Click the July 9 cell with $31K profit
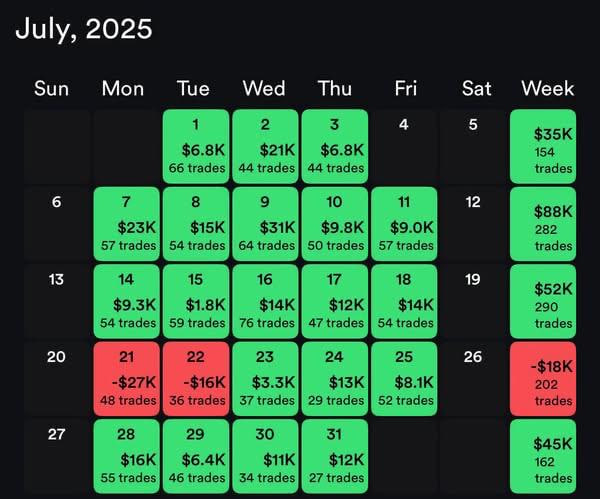 click(264, 224)
